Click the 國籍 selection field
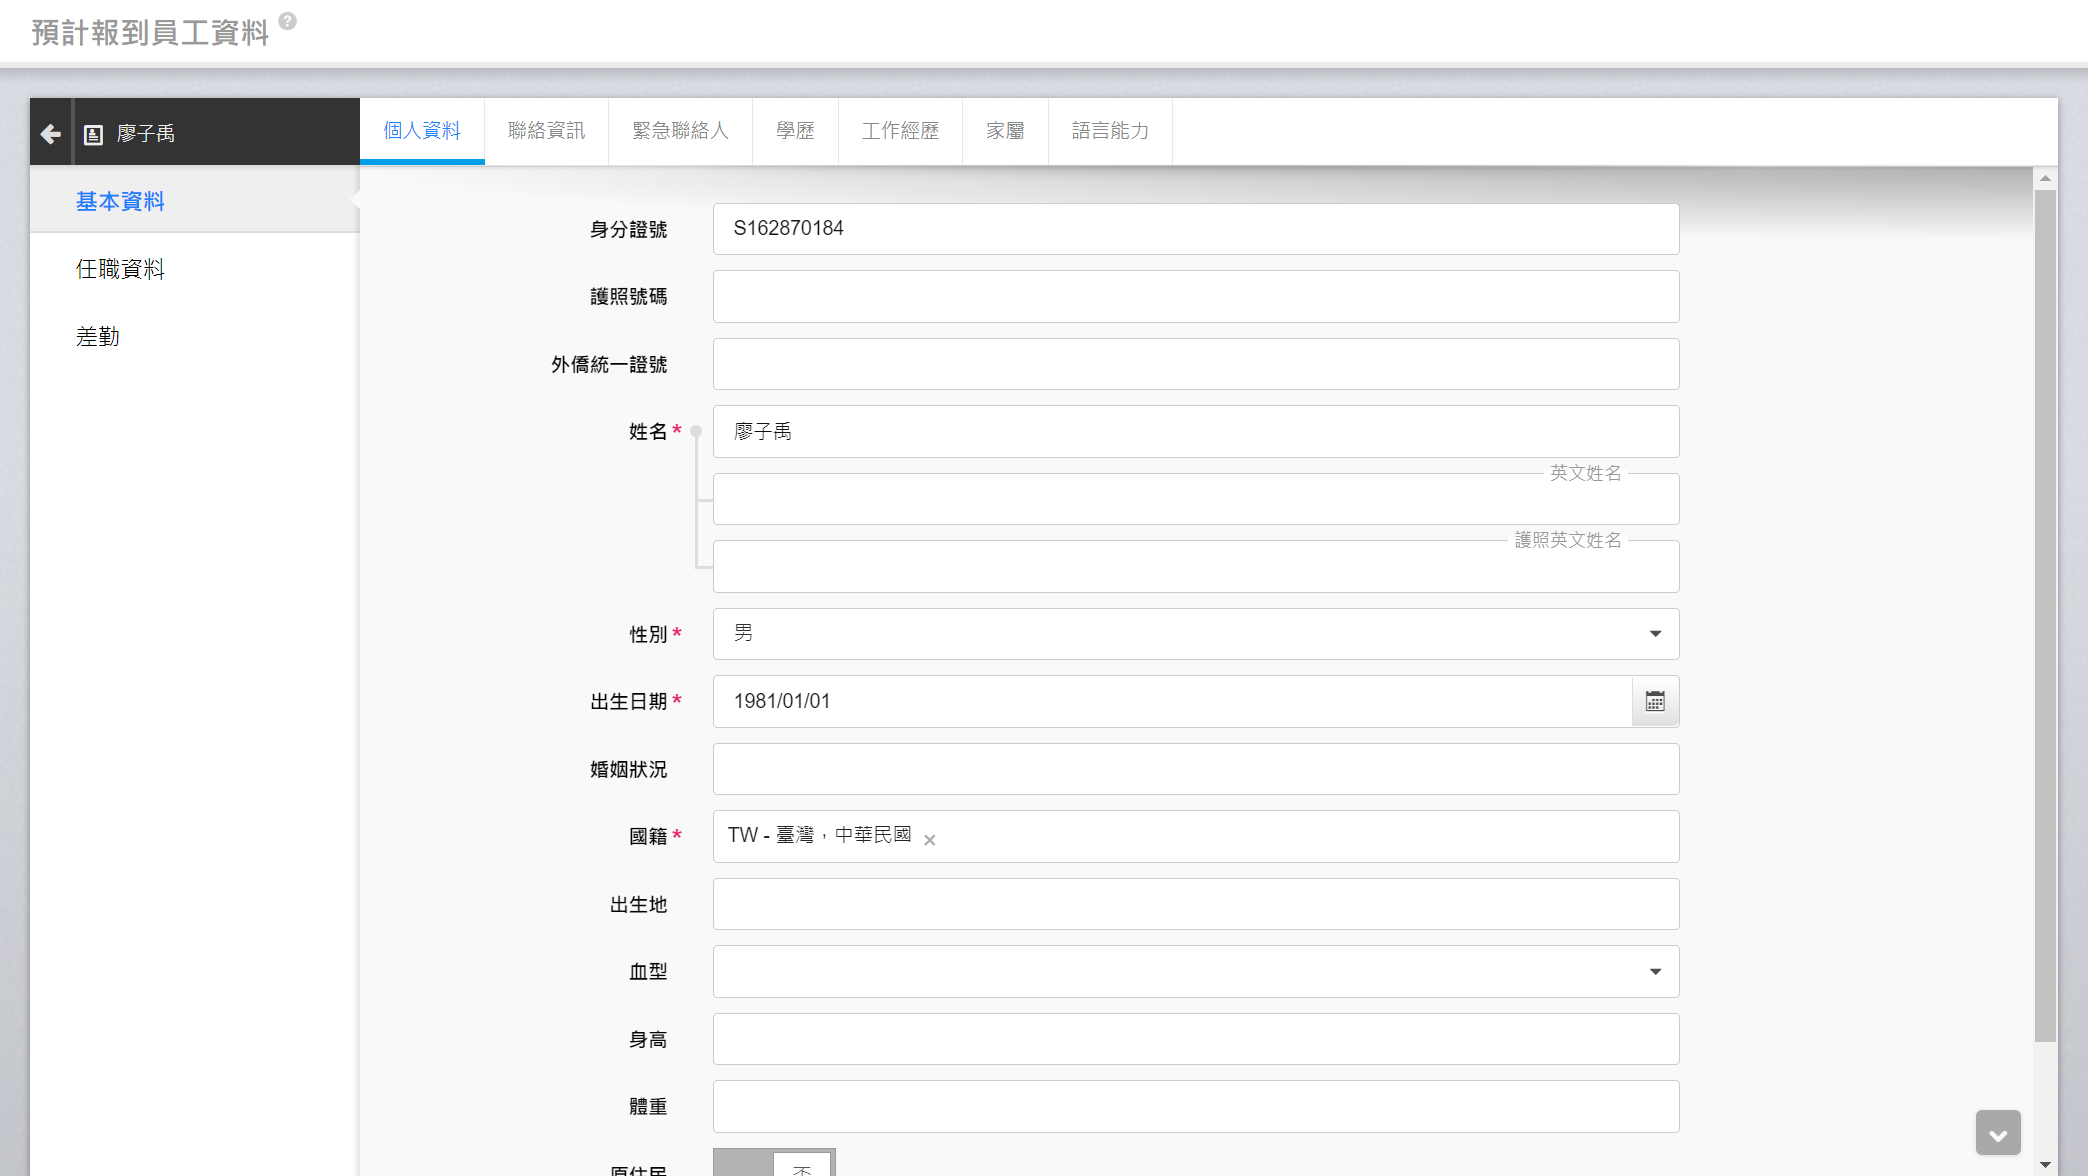Screen dimensions: 2088x1176 click(x=1300, y=836)
